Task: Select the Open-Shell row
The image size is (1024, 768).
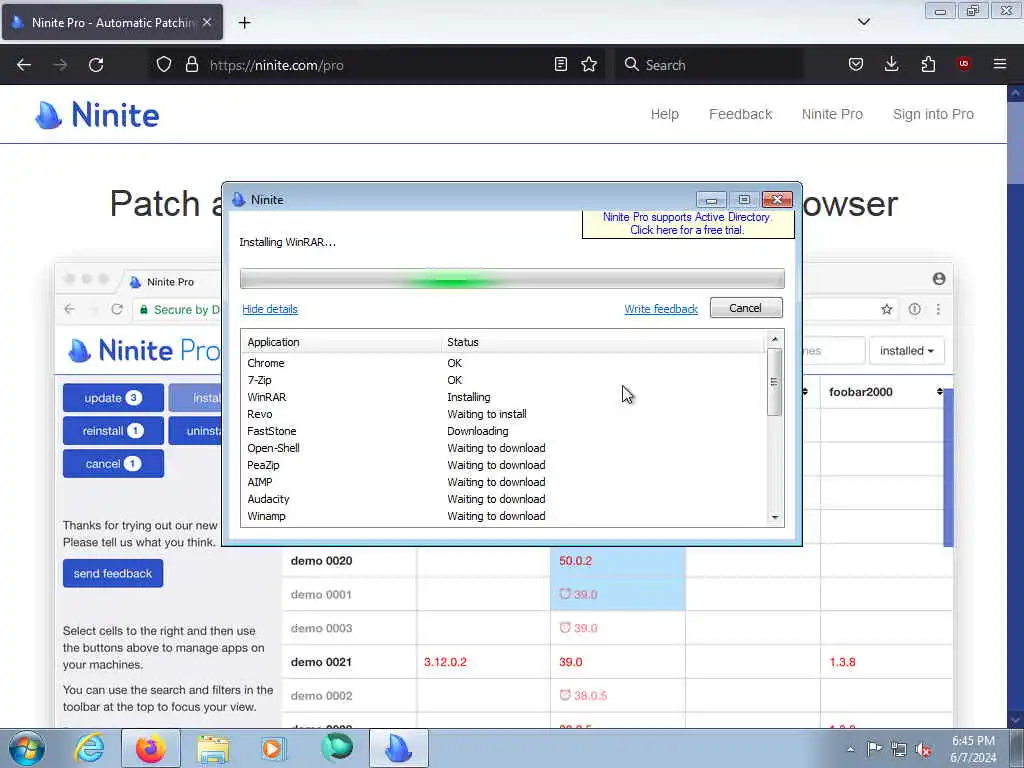Action: point(503,448)
